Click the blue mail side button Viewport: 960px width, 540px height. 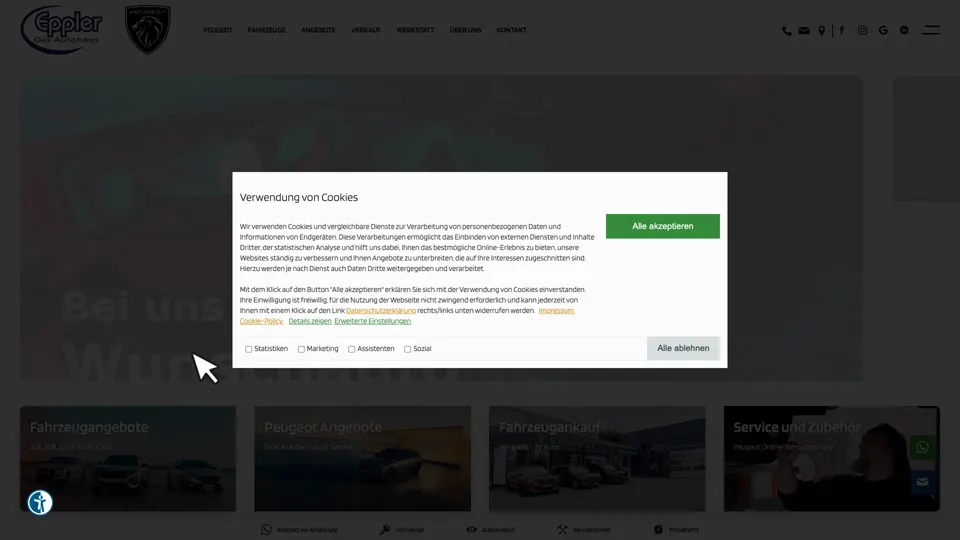(x=922, y=482)
